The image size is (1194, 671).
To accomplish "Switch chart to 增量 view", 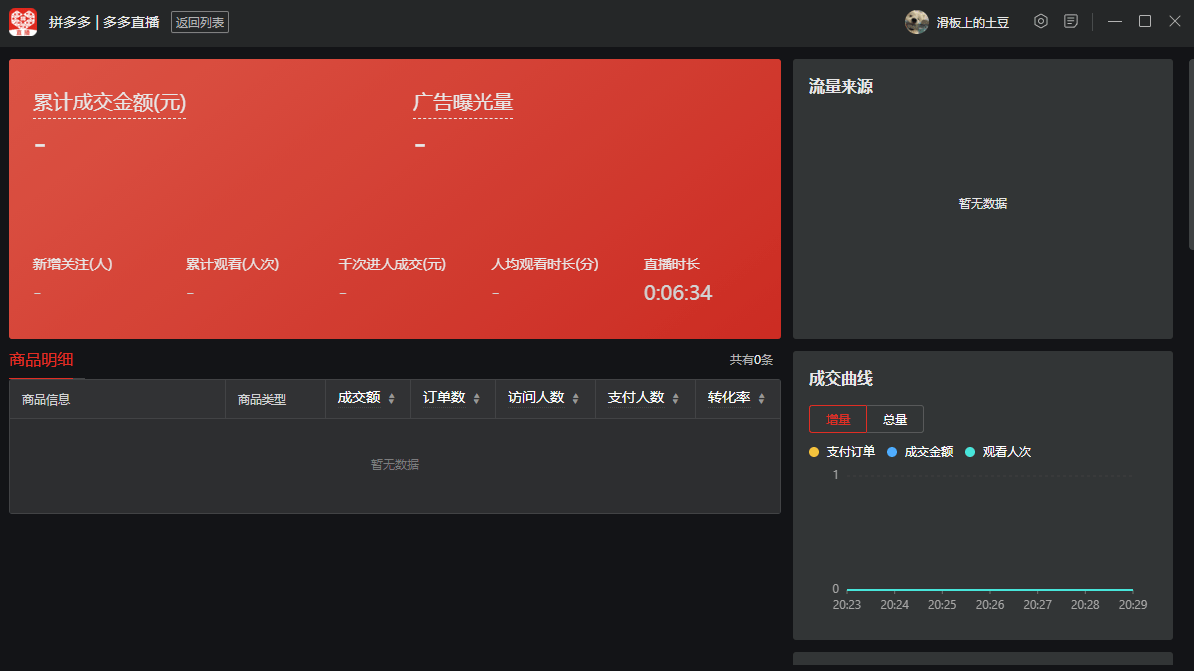I will pyautogui.click(x=838, y=419).
